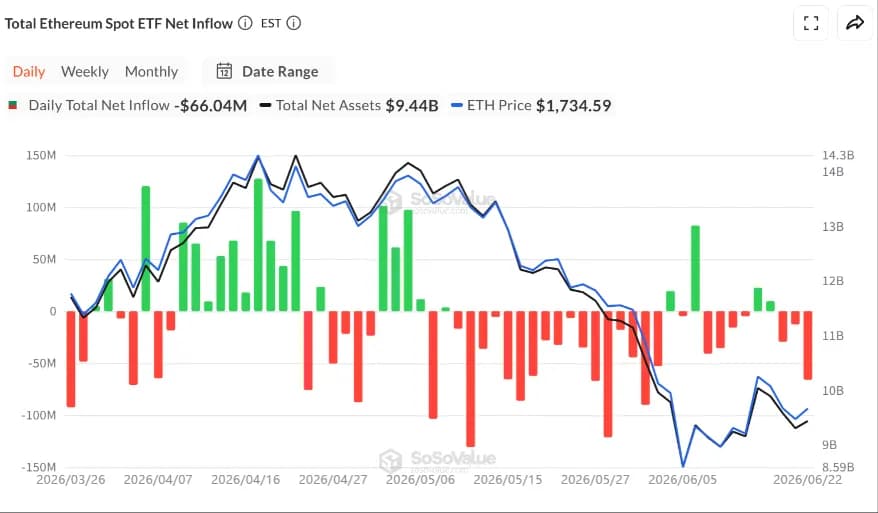The width and height of the screenshot is (878, 513).
Task: Open info icon beside chart title
Action: point(245,23)
